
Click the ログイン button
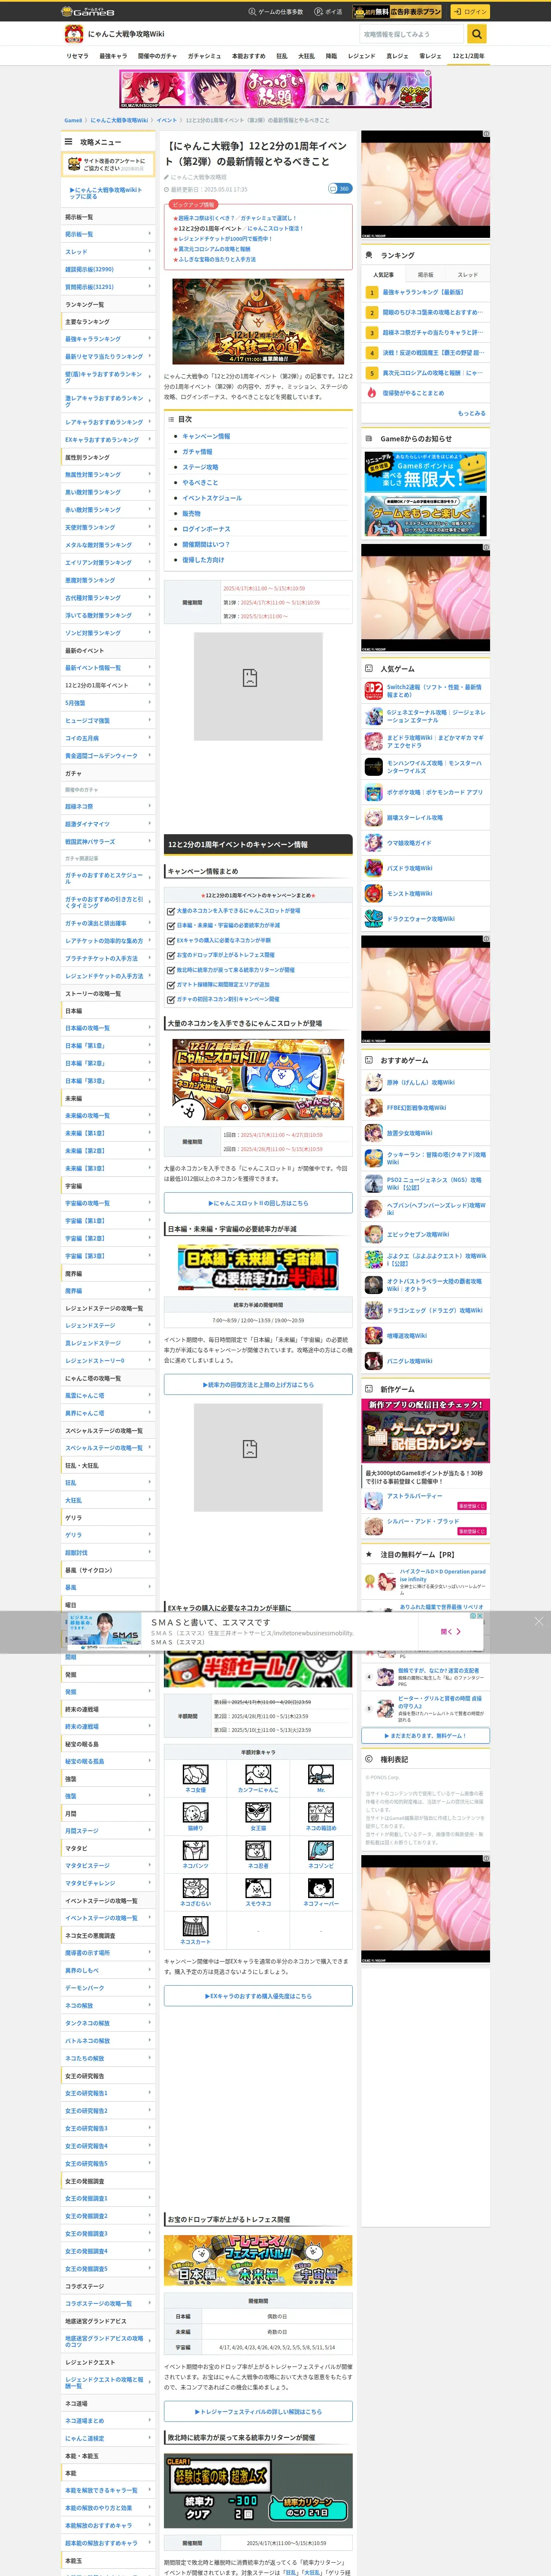coord(470,12)
